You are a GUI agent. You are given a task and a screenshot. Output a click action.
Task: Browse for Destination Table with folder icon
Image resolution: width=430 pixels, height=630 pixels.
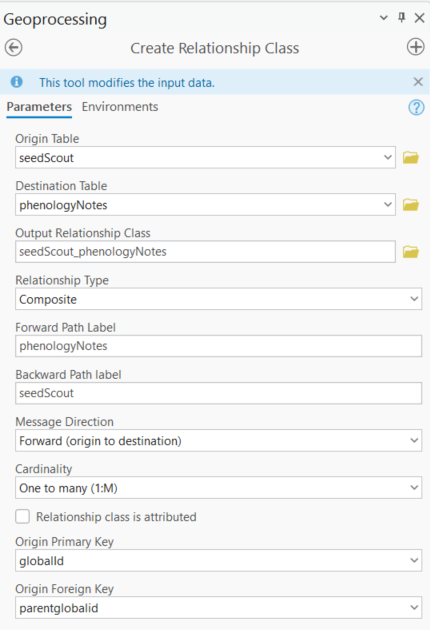(411, 205)
